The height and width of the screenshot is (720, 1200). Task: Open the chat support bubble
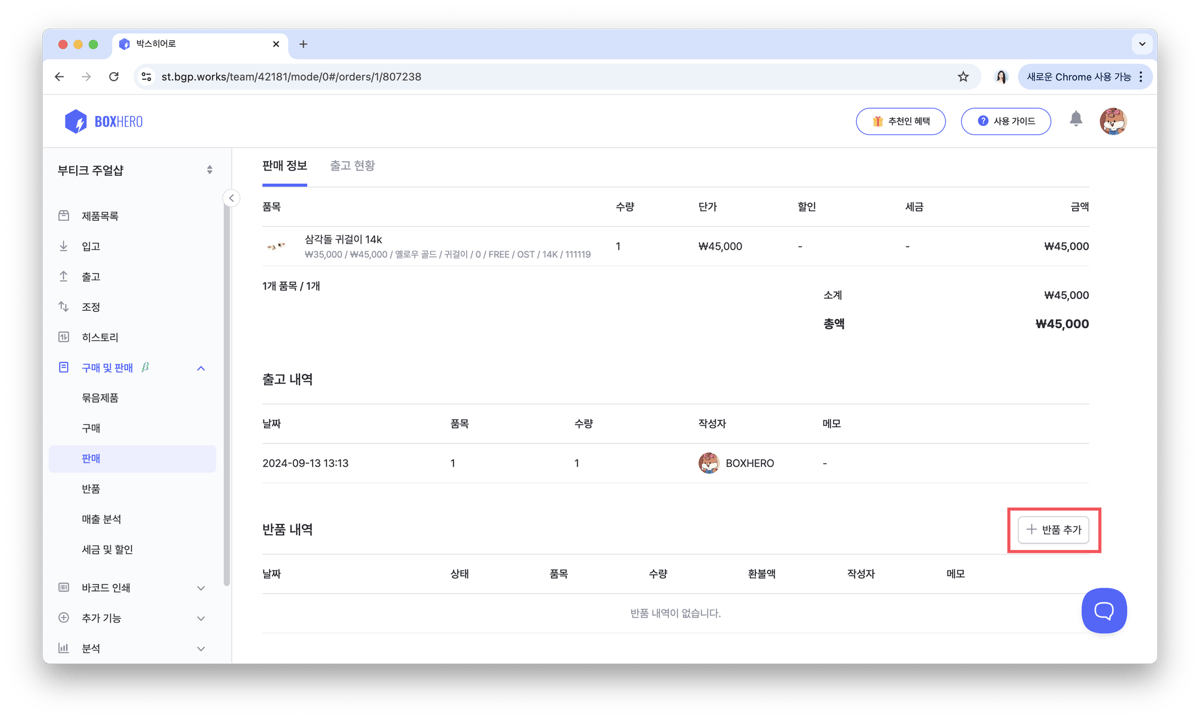coord(1104,610)
